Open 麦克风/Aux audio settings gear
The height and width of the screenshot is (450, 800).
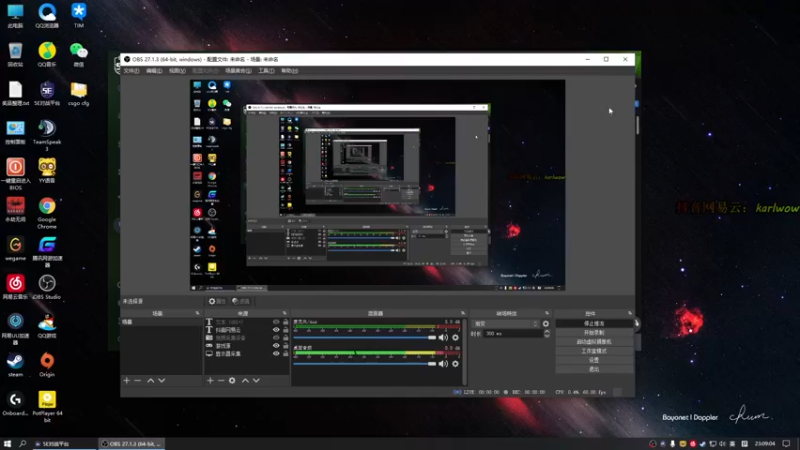455,337
